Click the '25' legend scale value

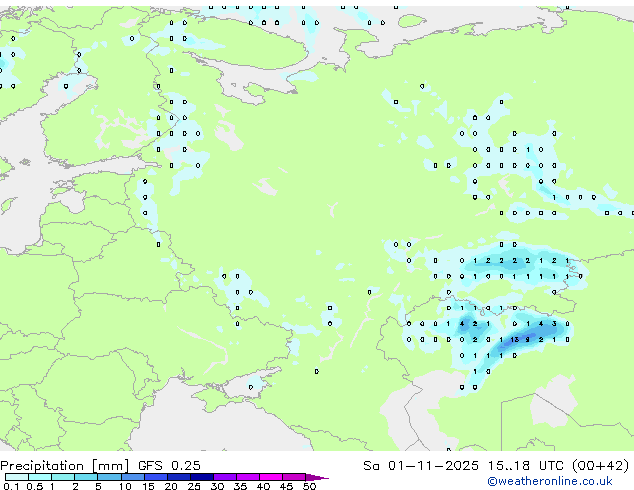coord(194,486)
